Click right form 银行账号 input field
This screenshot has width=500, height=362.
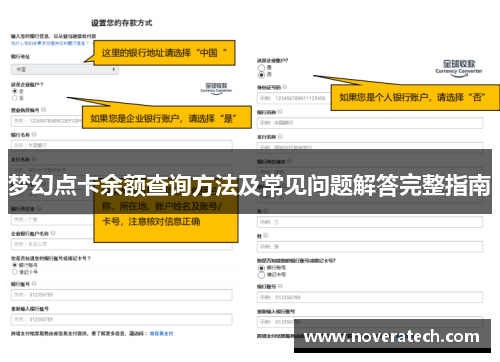370,297
